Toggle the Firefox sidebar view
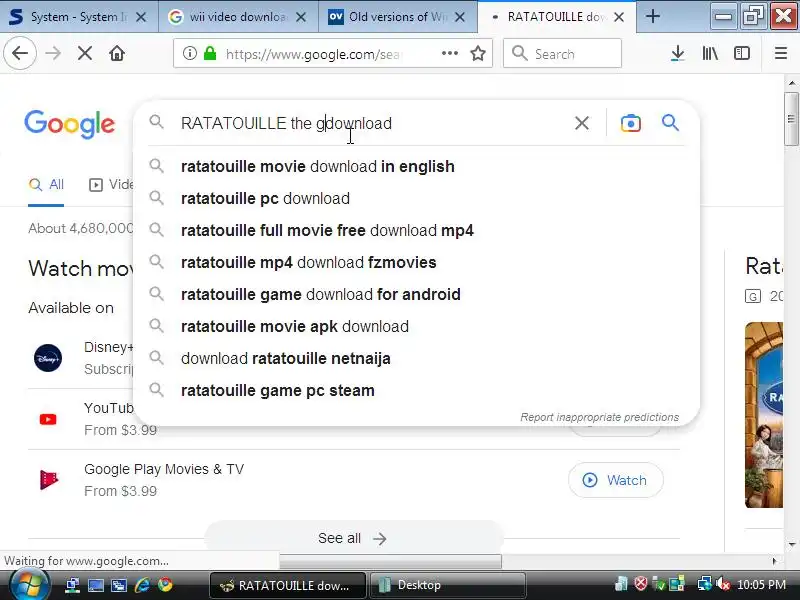The height and width of the screenshot is (600, 800). point(741,53)
